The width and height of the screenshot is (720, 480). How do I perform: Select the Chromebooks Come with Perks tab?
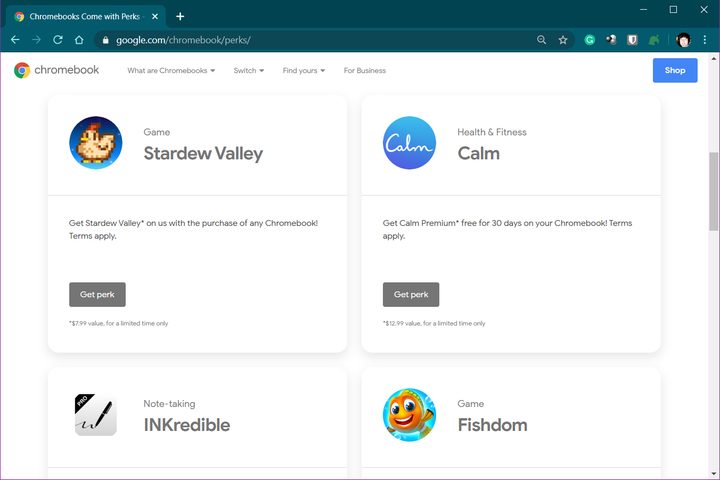tap(85, 17)
